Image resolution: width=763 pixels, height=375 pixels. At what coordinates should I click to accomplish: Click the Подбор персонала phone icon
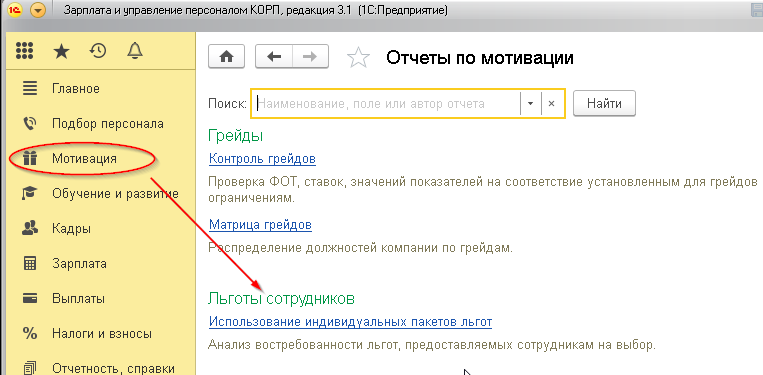pos(30,124)
